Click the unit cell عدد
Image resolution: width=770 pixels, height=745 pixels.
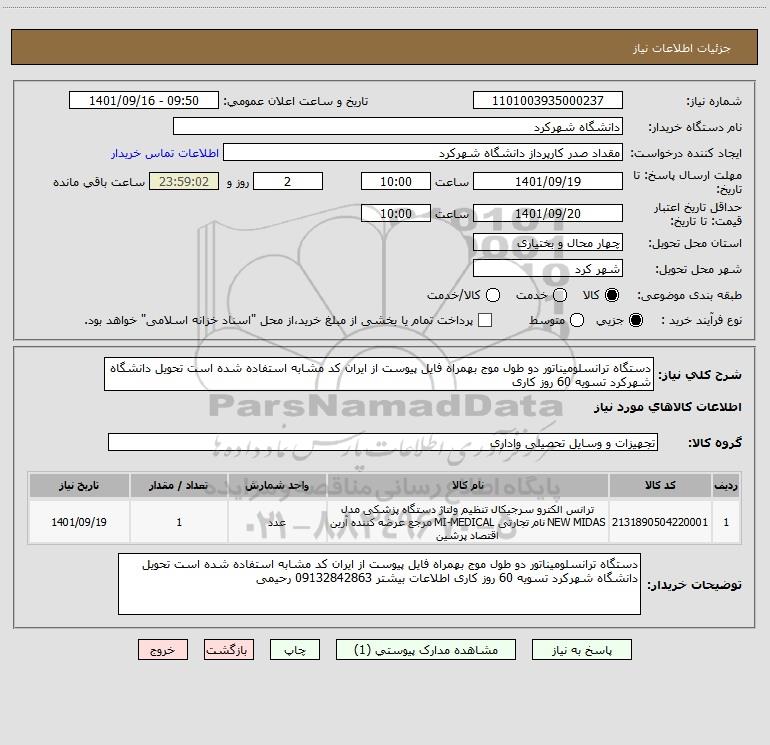tap(277, 522)
